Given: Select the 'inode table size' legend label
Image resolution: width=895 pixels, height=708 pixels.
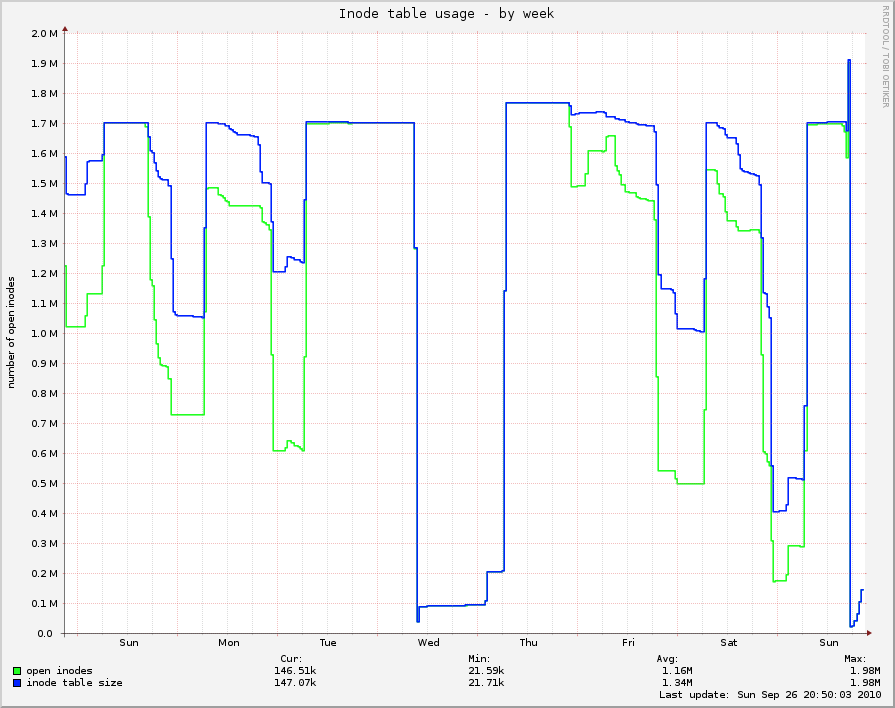Looking at the screenshot, I should (74, 683).
